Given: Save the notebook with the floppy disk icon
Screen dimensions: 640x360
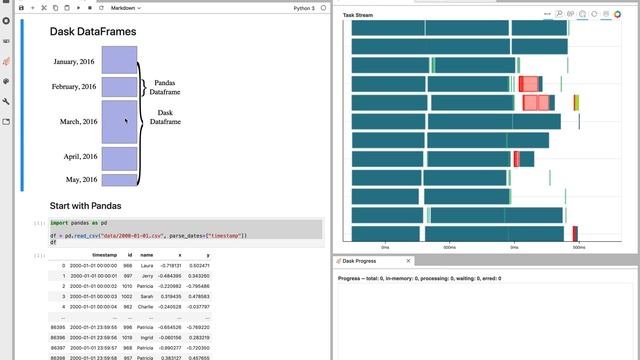Looking at the screenshot, I should point(21,8).
